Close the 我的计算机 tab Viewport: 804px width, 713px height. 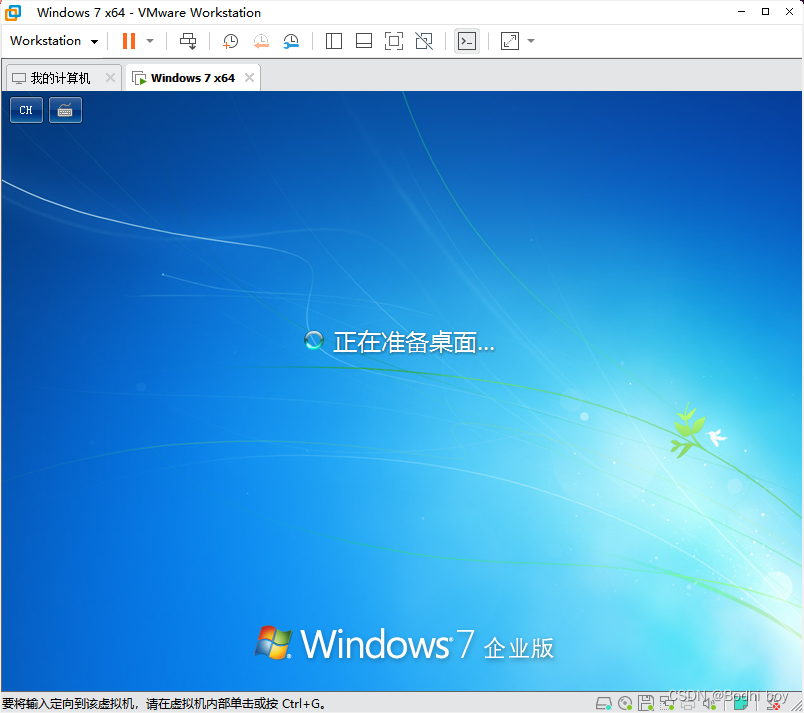click(x=110, y=77)
